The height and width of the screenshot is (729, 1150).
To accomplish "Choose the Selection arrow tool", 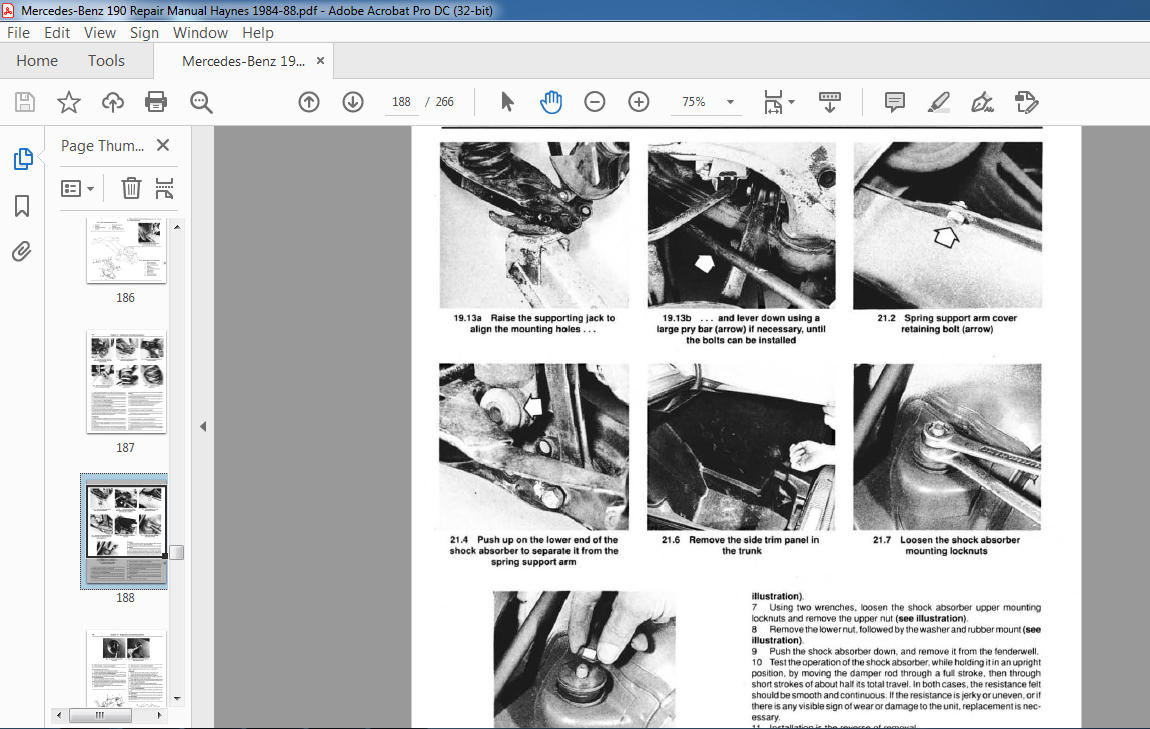I will [507, 102].
